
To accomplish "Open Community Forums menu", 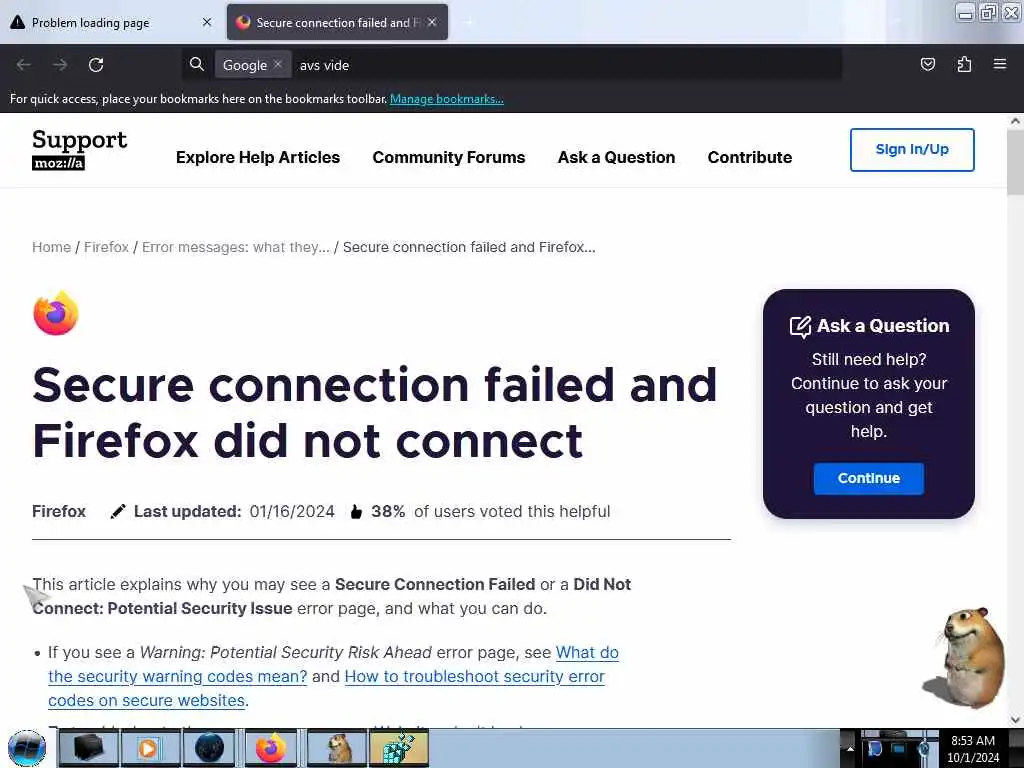I will (x=449, y=157).
